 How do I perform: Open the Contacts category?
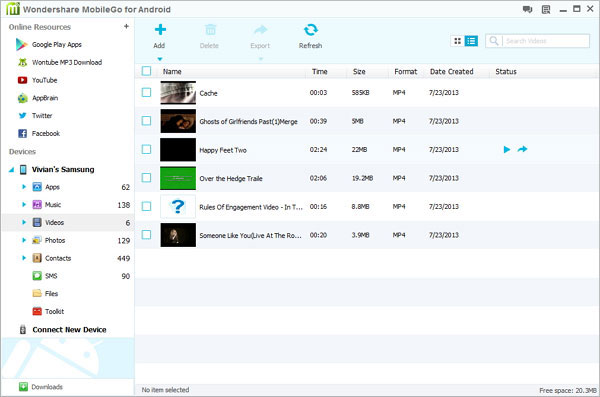point(58,258)
